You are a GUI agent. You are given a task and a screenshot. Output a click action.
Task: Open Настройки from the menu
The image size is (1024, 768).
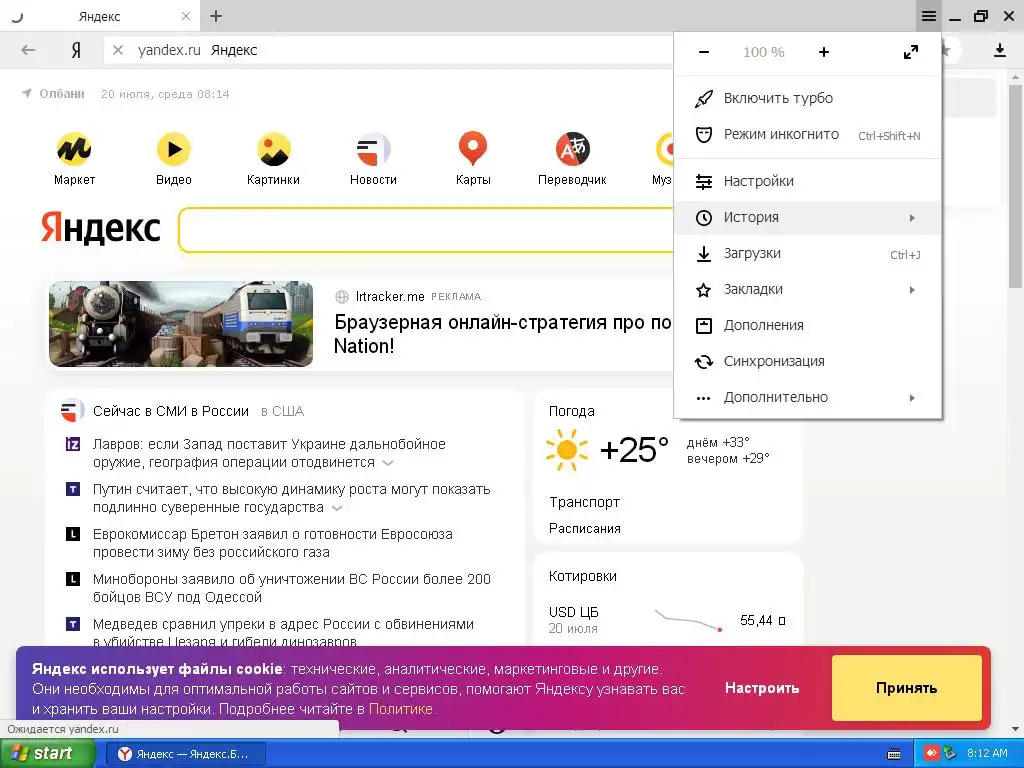[808, 182]
